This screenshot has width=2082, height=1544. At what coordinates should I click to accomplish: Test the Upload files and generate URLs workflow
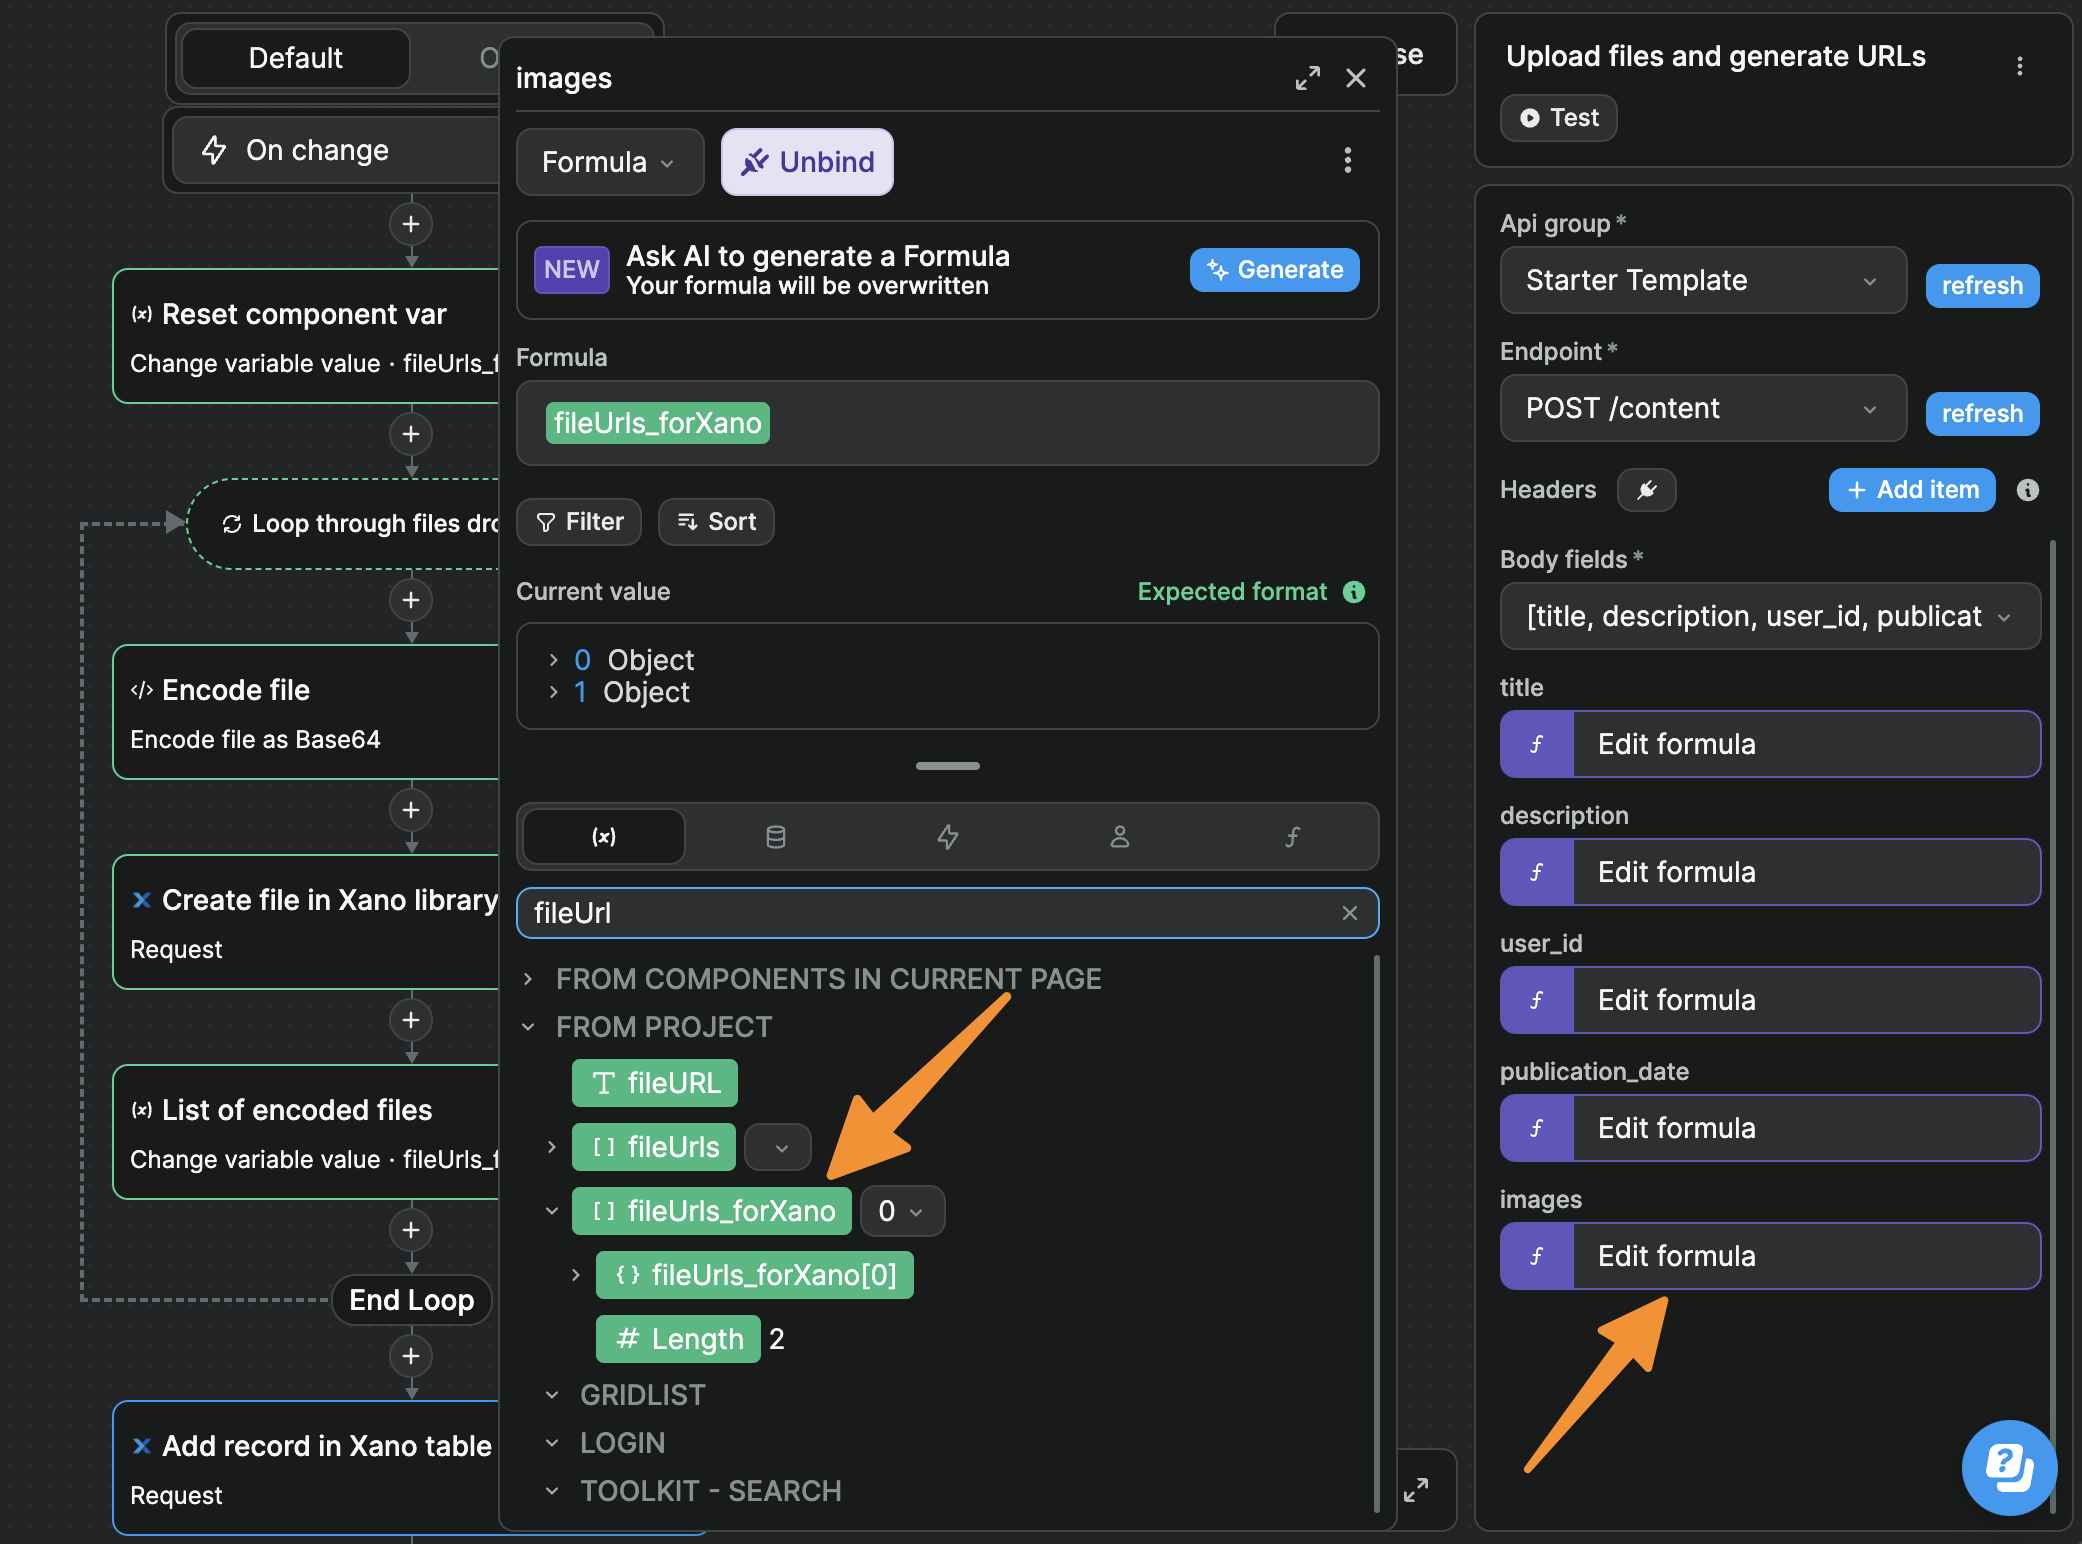[x=1557, y=117]
